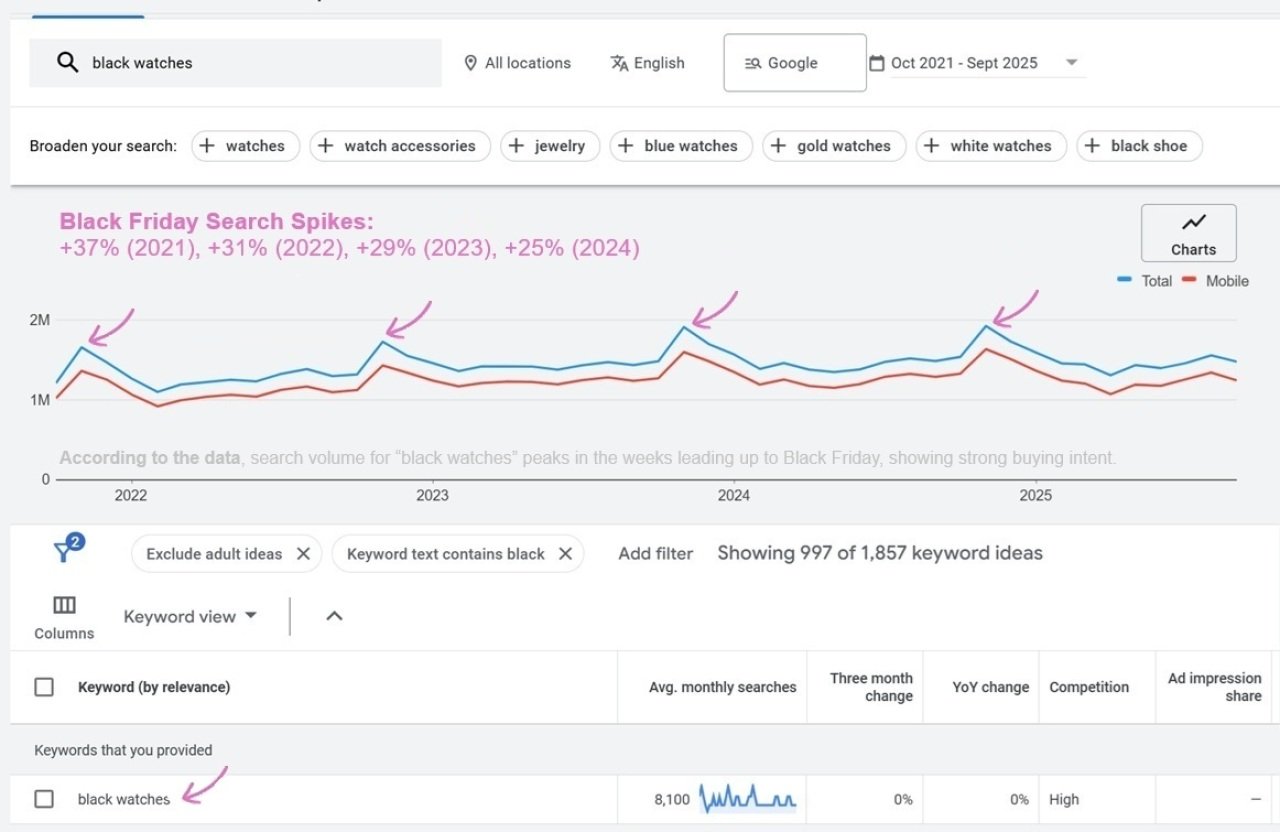
Task: Click the search network icon beside Google
Action: 755,62
